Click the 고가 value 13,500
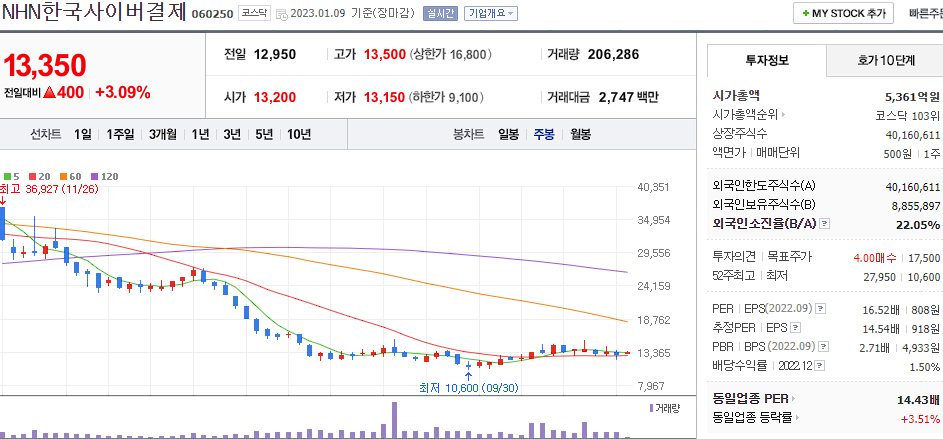 (385, 55)
